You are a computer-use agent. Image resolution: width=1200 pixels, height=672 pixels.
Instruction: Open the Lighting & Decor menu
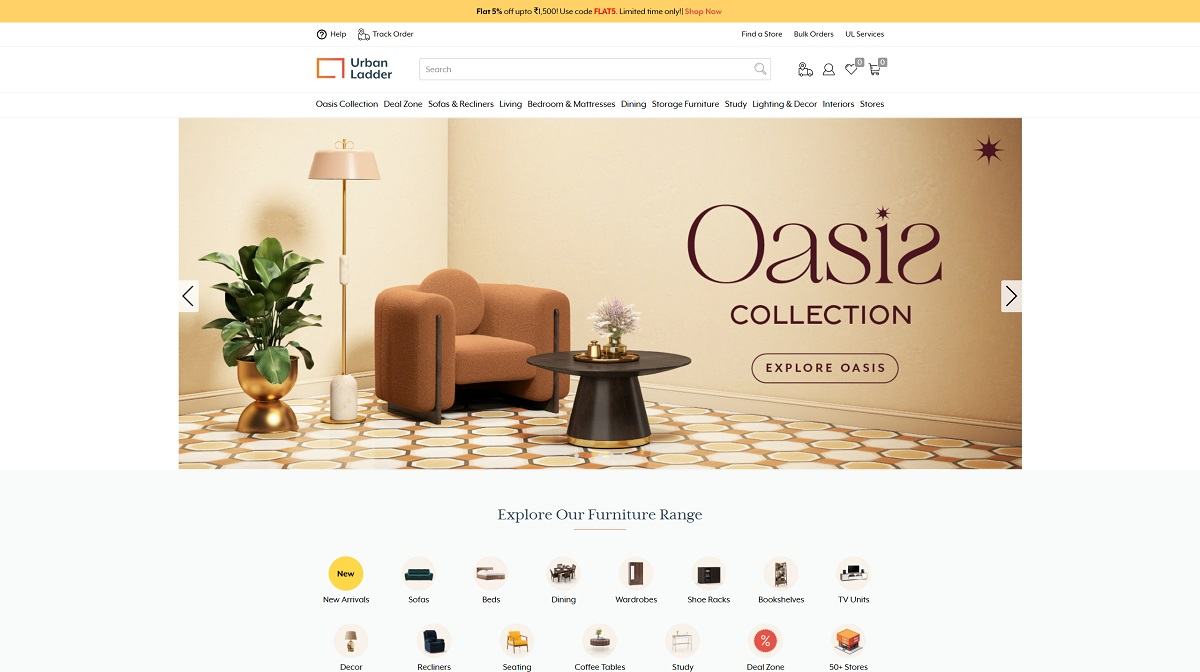coord(785,104)
